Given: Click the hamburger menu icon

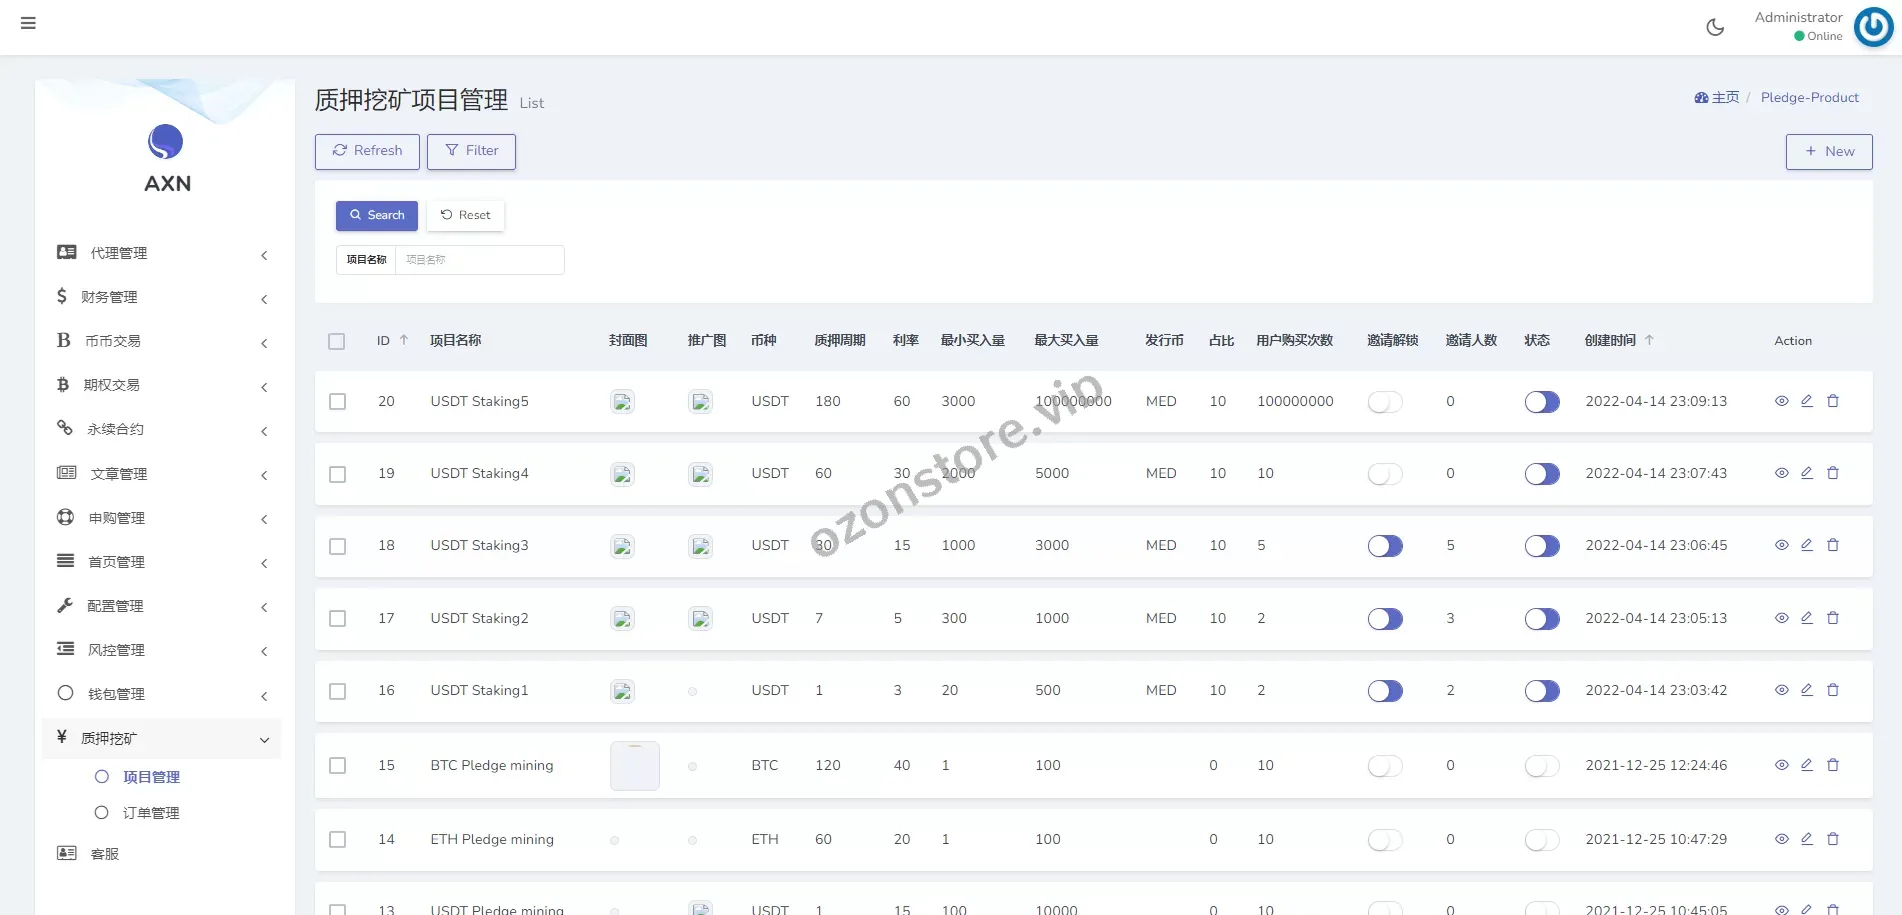Looking at the screenshot, I should (28, 23).
